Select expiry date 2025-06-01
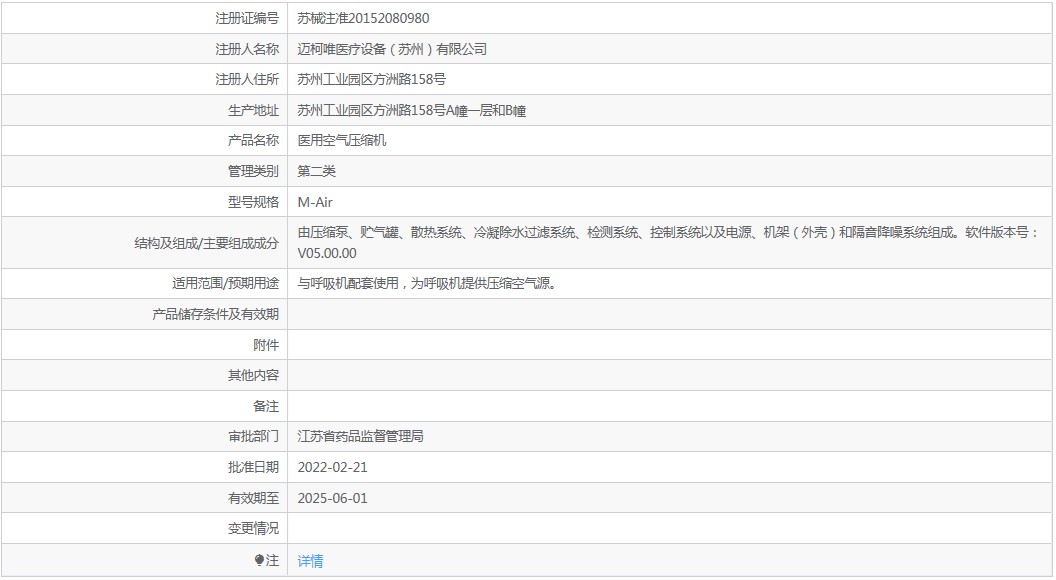1056x580 pixels. (x=333, y=498)
